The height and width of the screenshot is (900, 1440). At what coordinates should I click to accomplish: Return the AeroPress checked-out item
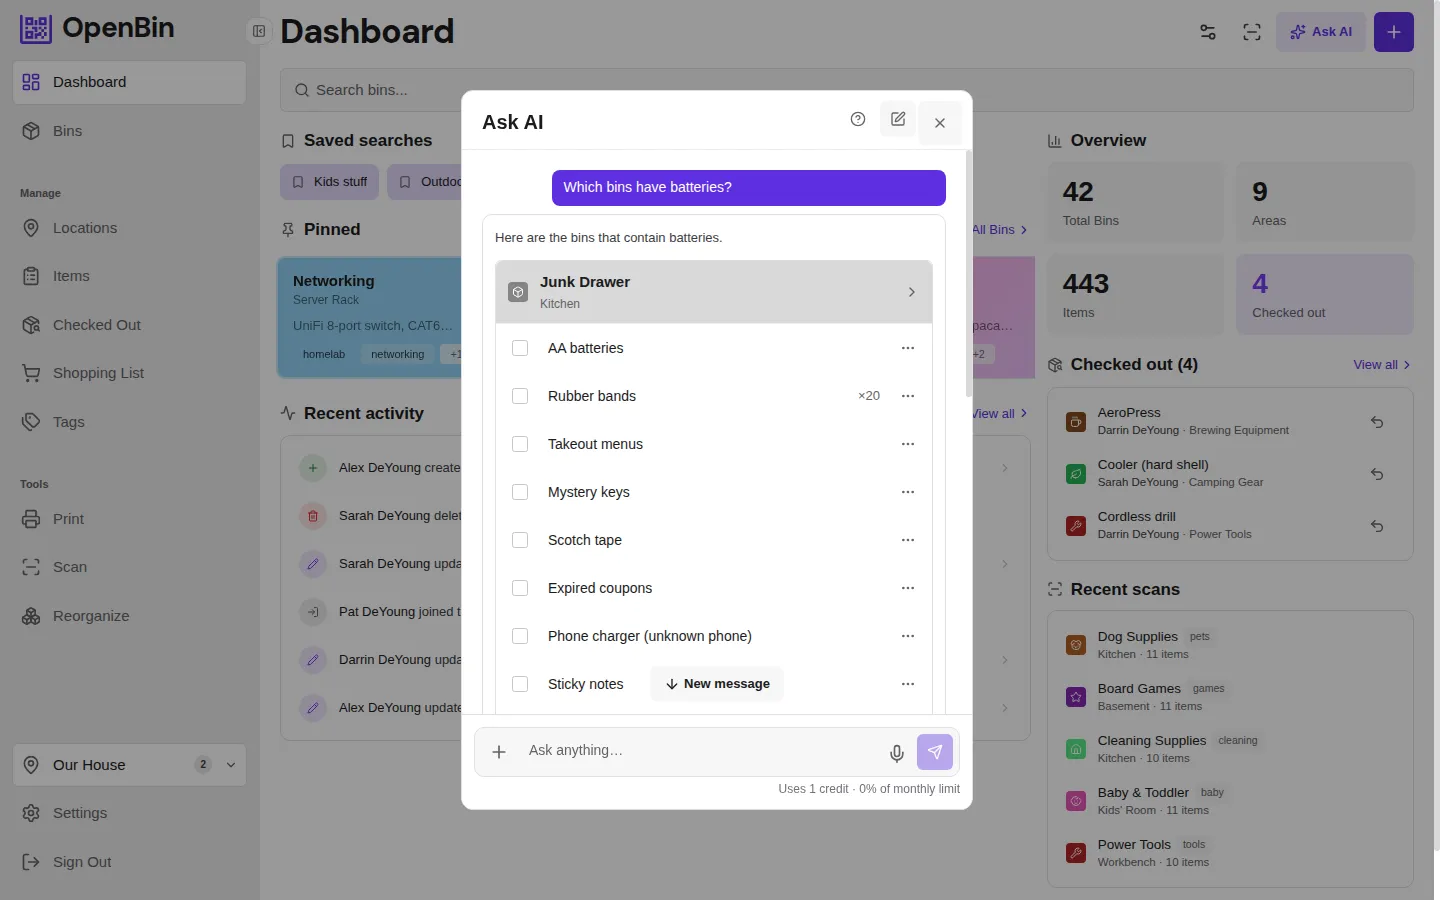(x=1377, y=422)
